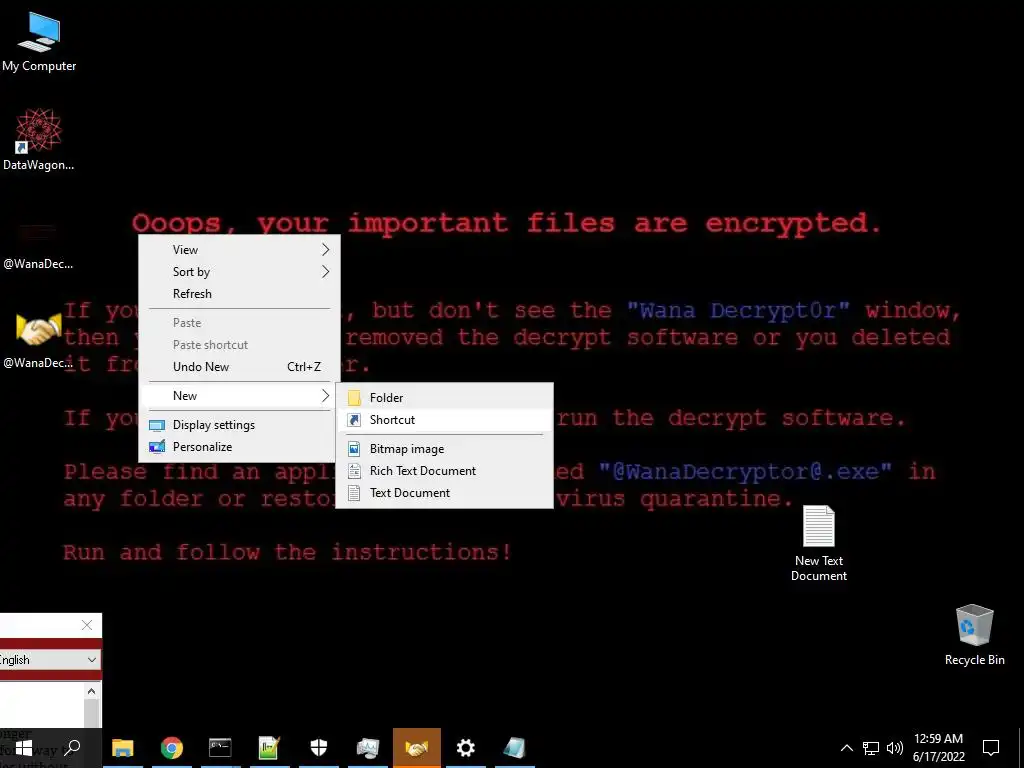Create a new Text Document
Screen dimensions: 1024x768
point(444,493)
